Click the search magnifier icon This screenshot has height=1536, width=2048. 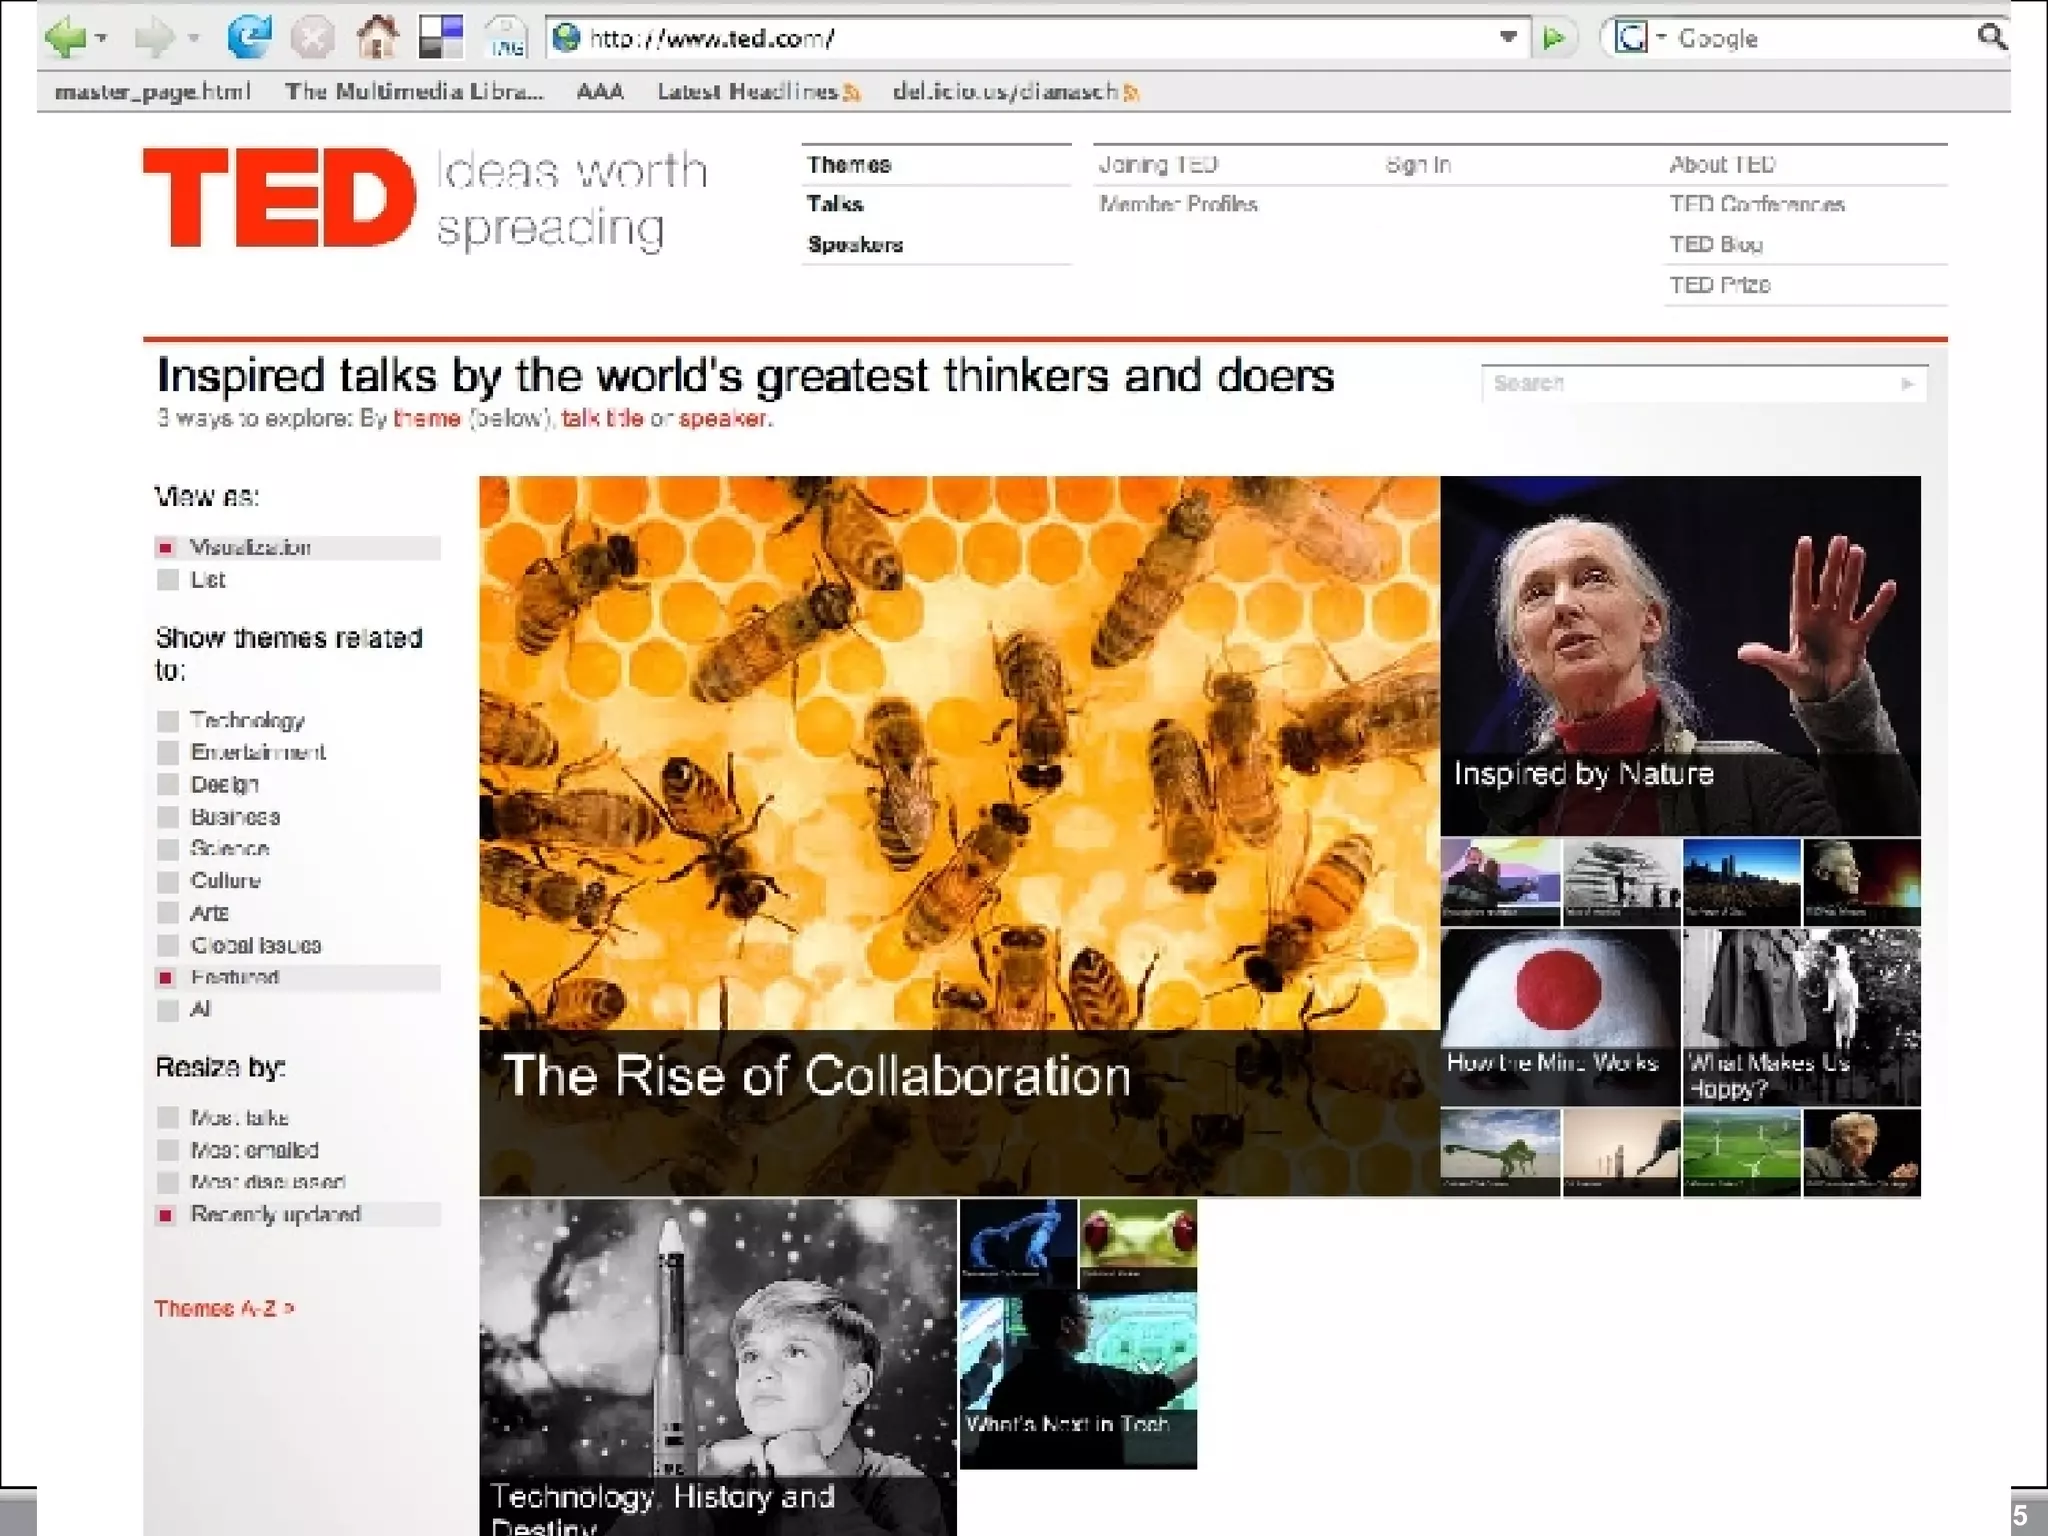pyautogui.click(x=1991, y=38)
